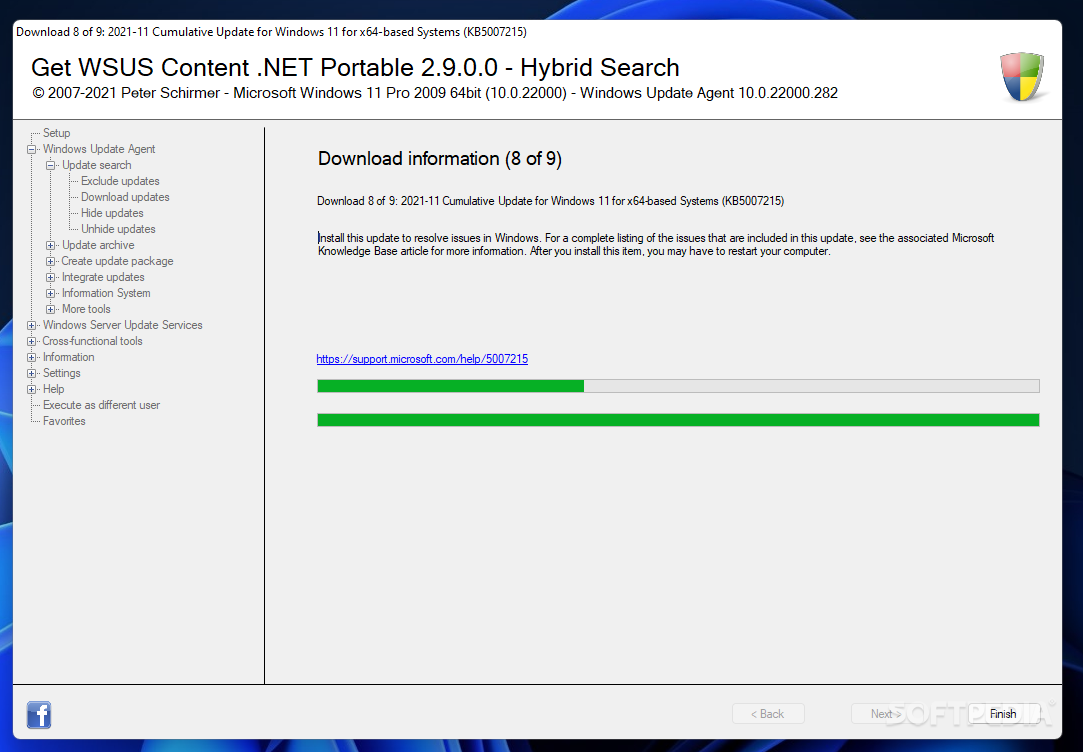Viewport: 1083px width, 752px height.
Task: Select the Information tree item
Action: [68, 356]
